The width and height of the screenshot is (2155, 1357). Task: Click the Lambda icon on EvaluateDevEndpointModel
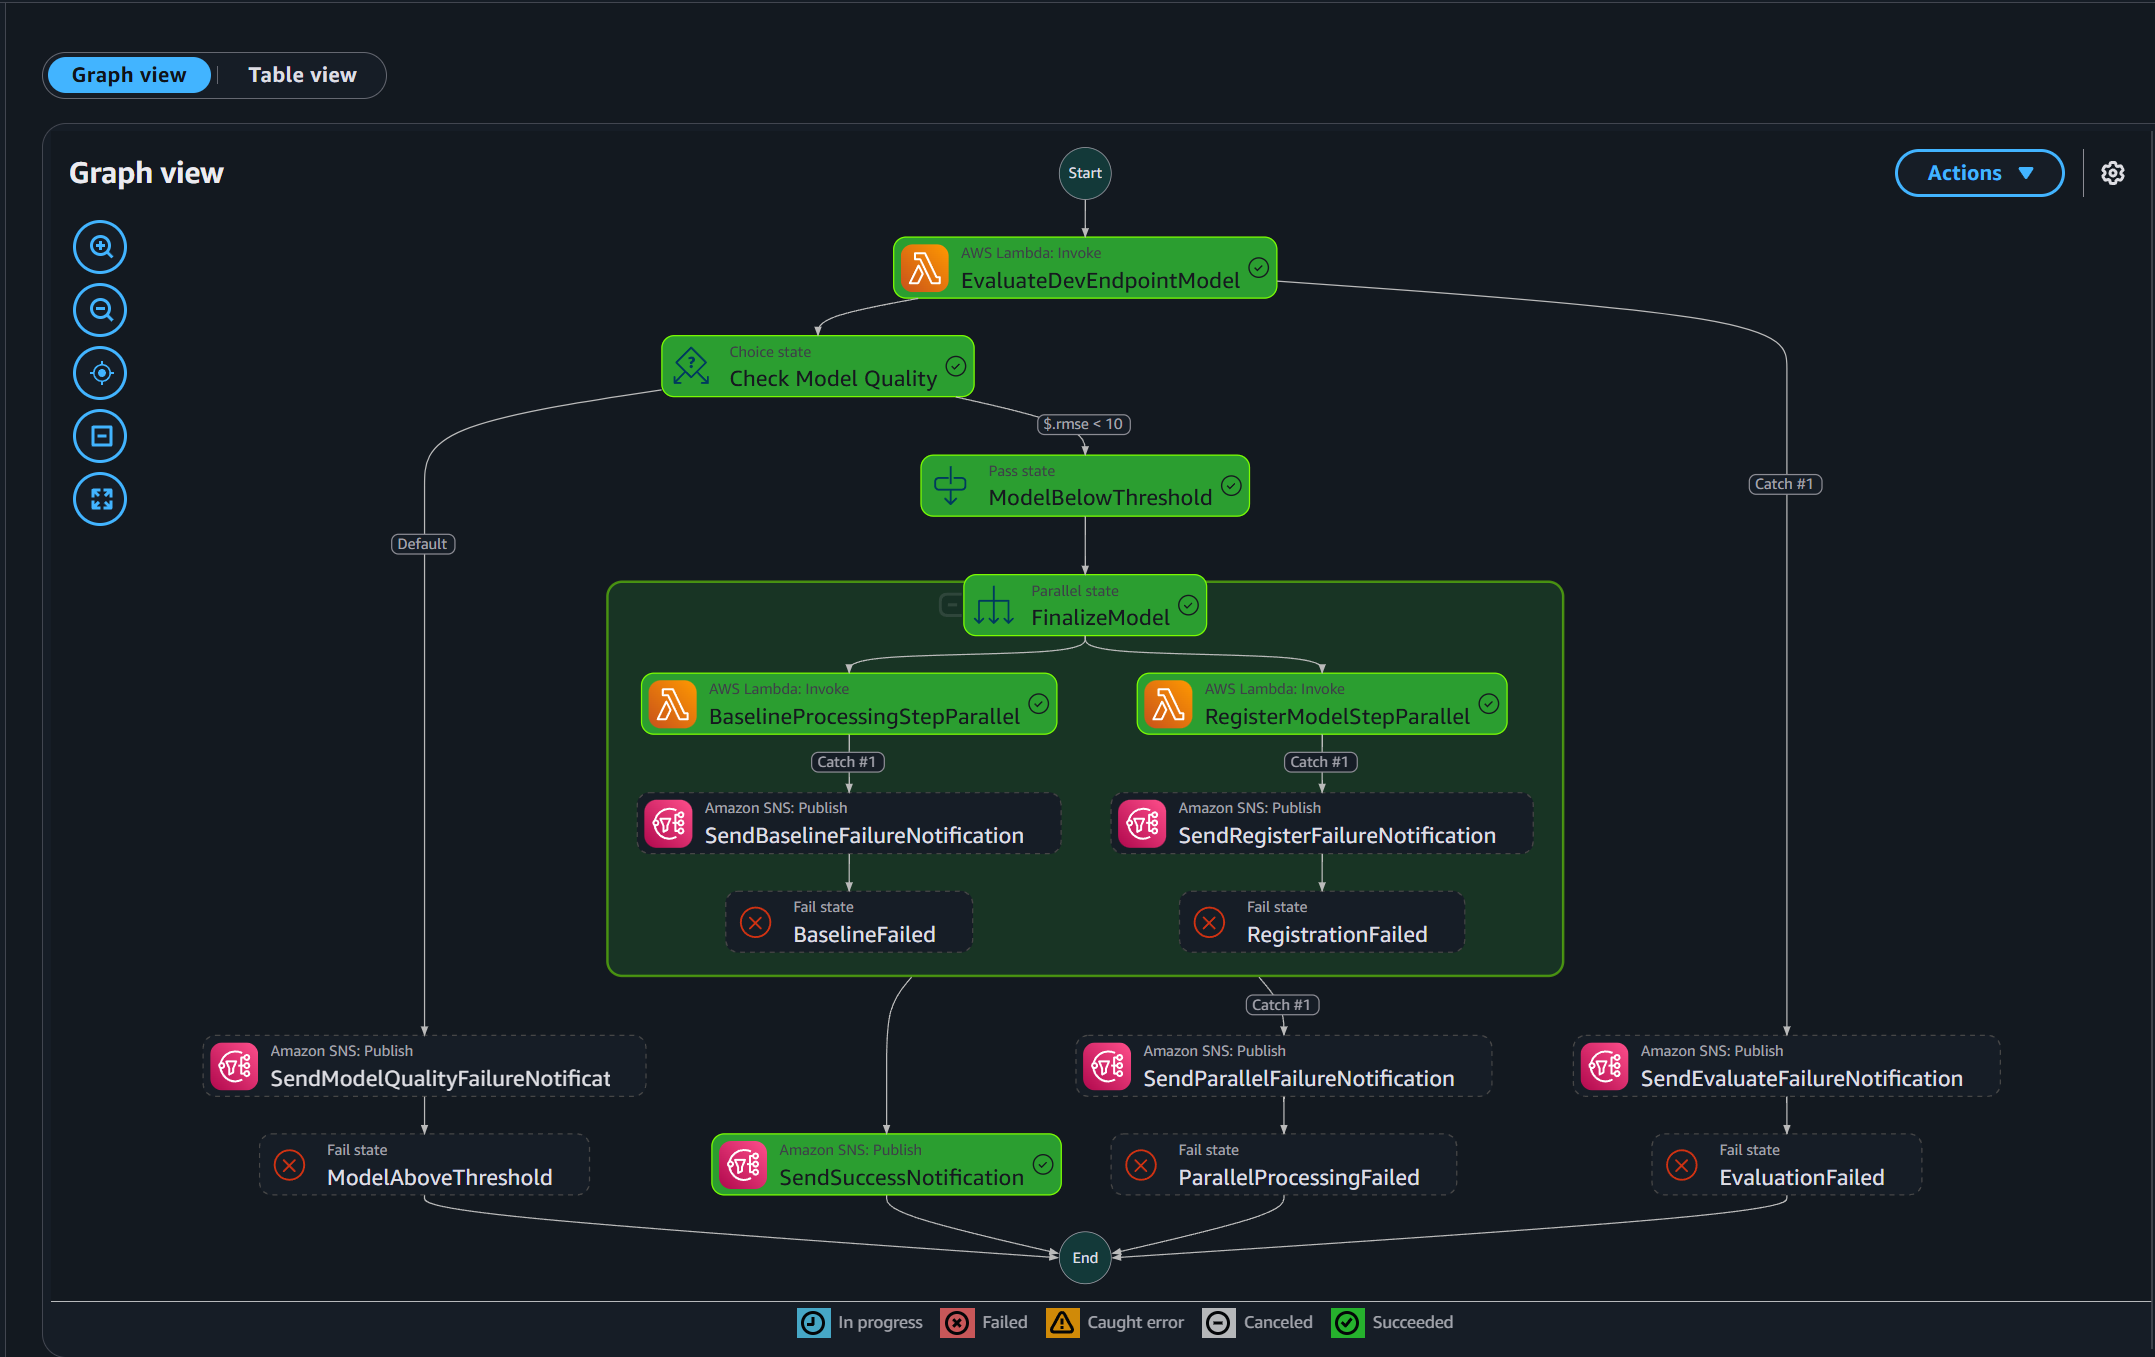tap(925, 268)
